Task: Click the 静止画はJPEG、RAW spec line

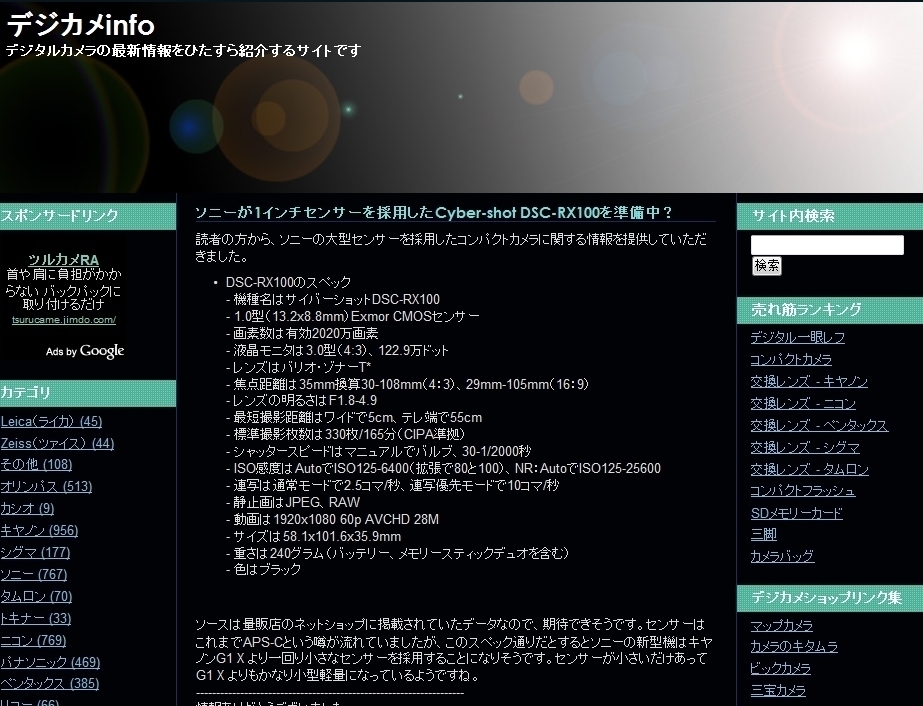Action: tap(293, 503)
